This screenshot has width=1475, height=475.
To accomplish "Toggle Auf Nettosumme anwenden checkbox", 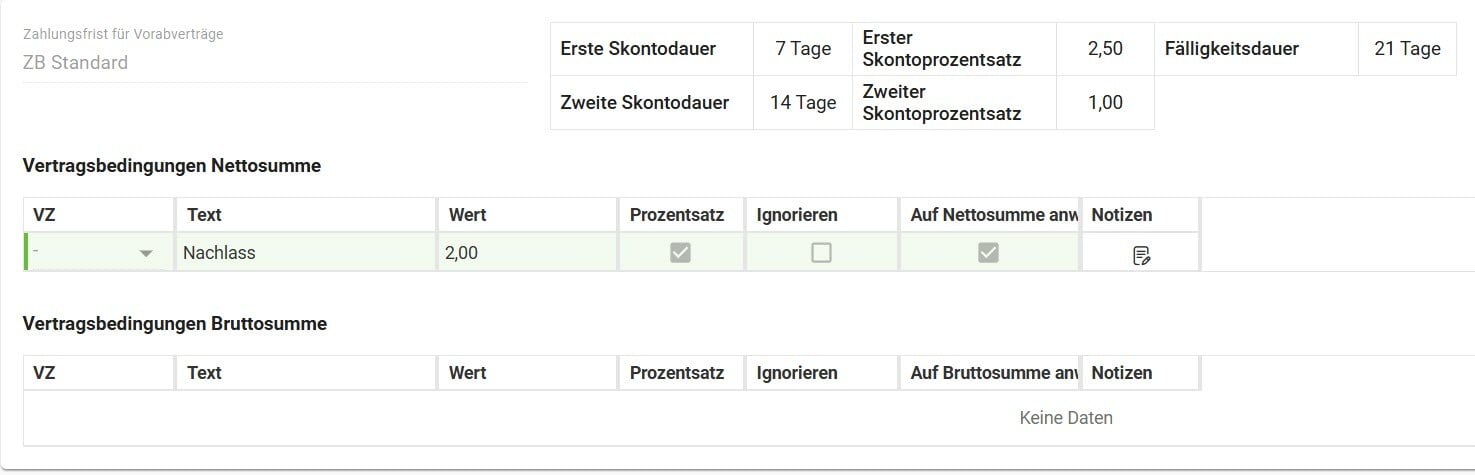I will (x=988, y=253).
